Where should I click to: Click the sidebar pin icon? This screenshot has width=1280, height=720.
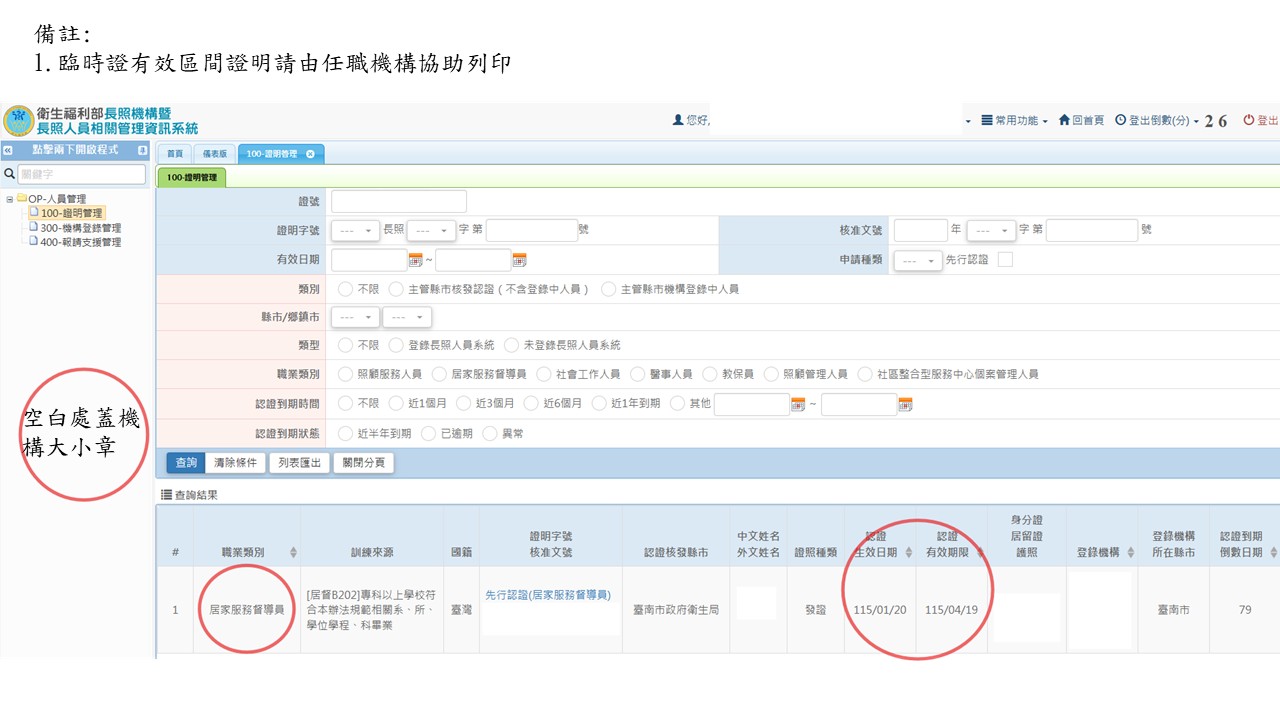click(142, 150)
